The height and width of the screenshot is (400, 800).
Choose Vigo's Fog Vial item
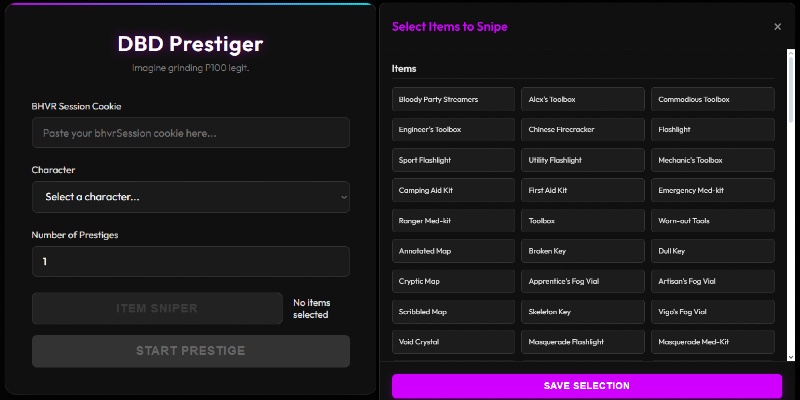click(713, 312)
